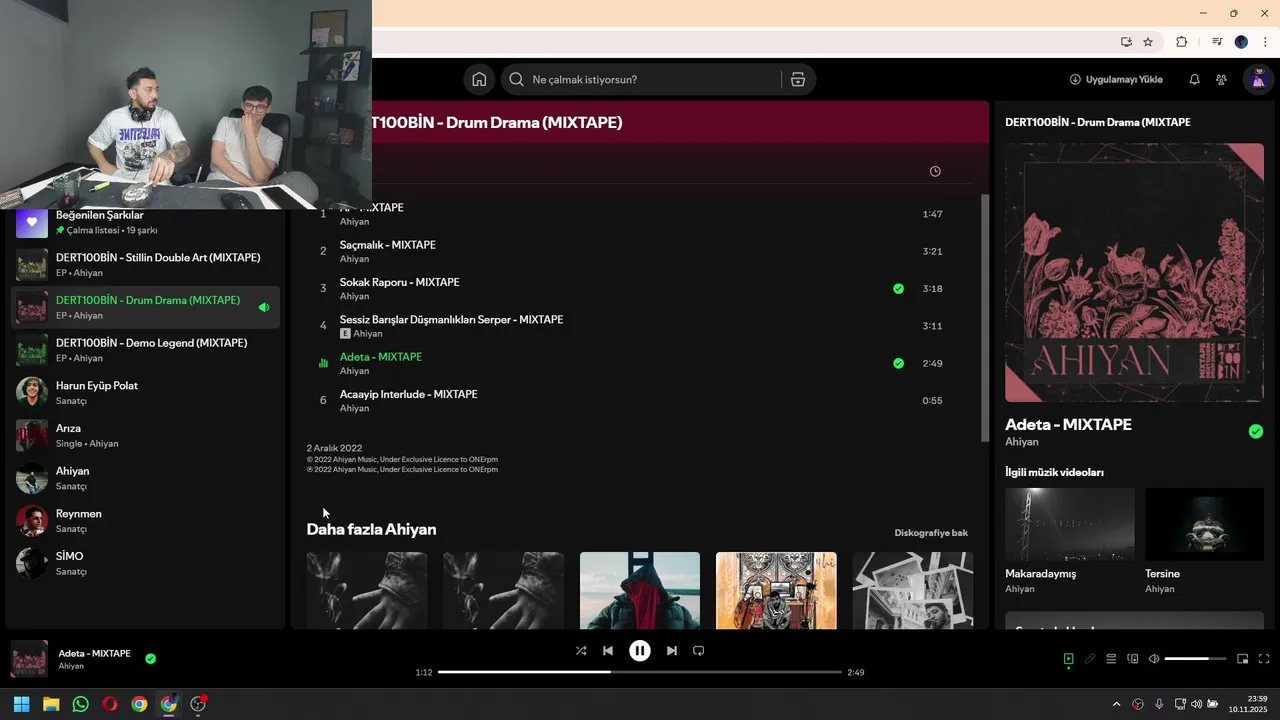The width and height of the screenshot is (1280, 720).
Task: Bookmark page with browser star icon
Action: (1148, 42)
